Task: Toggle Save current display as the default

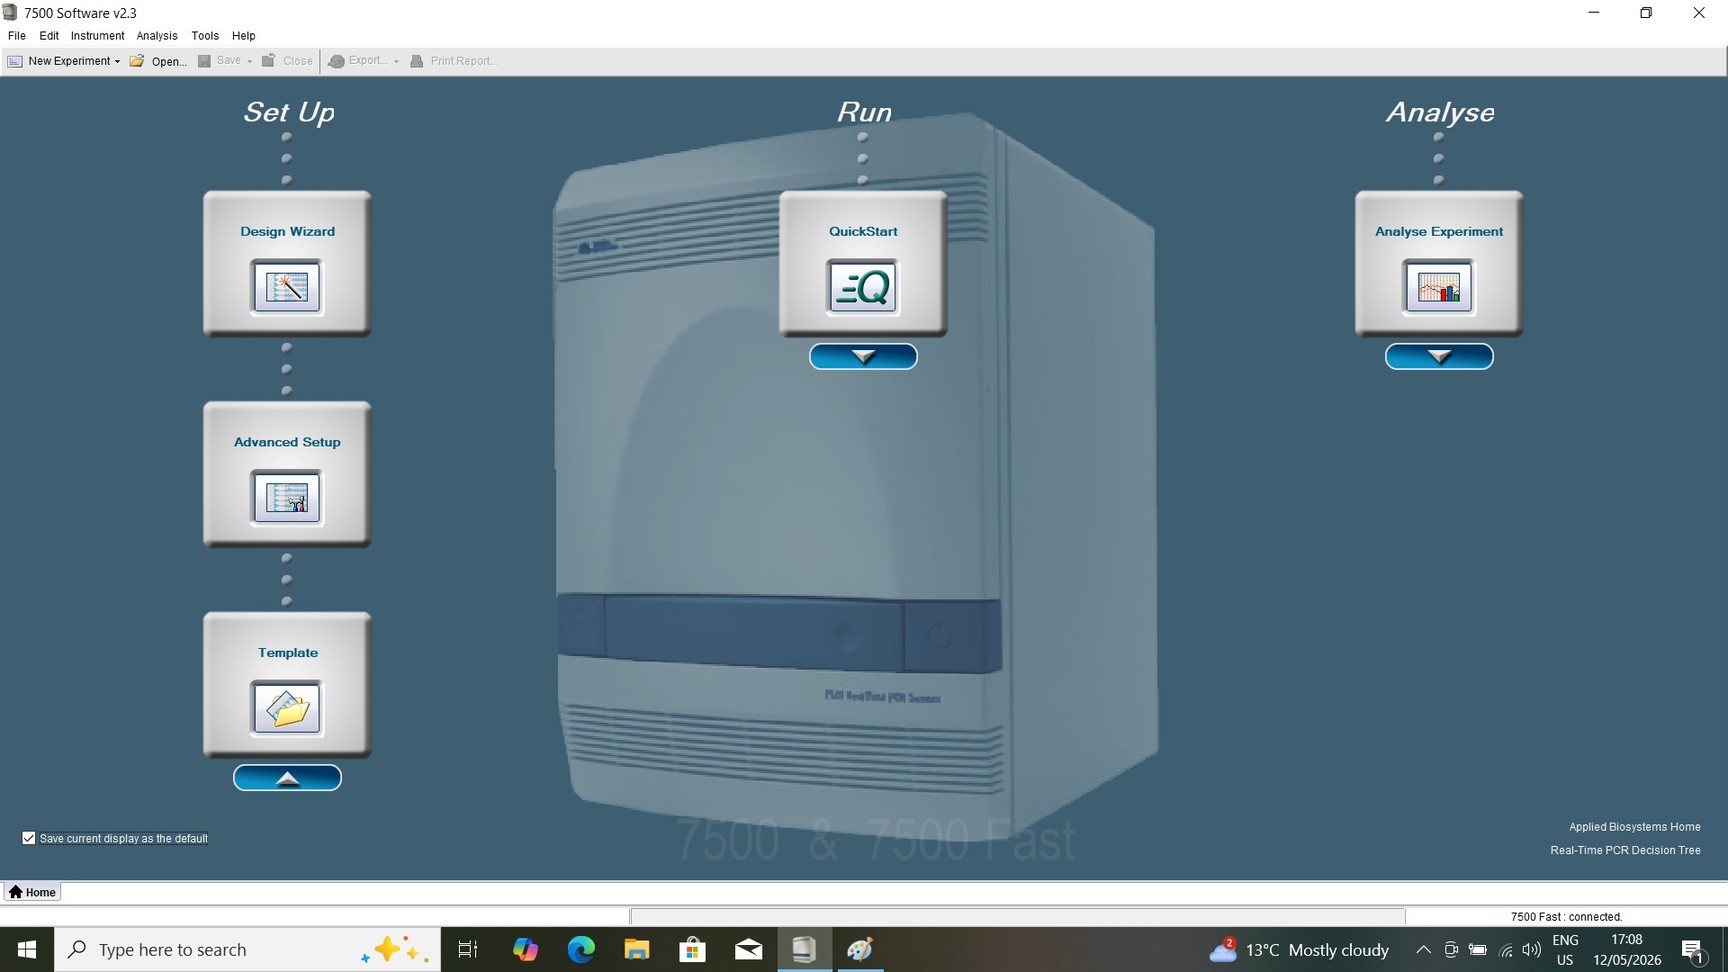Action: tap(29, 838)
